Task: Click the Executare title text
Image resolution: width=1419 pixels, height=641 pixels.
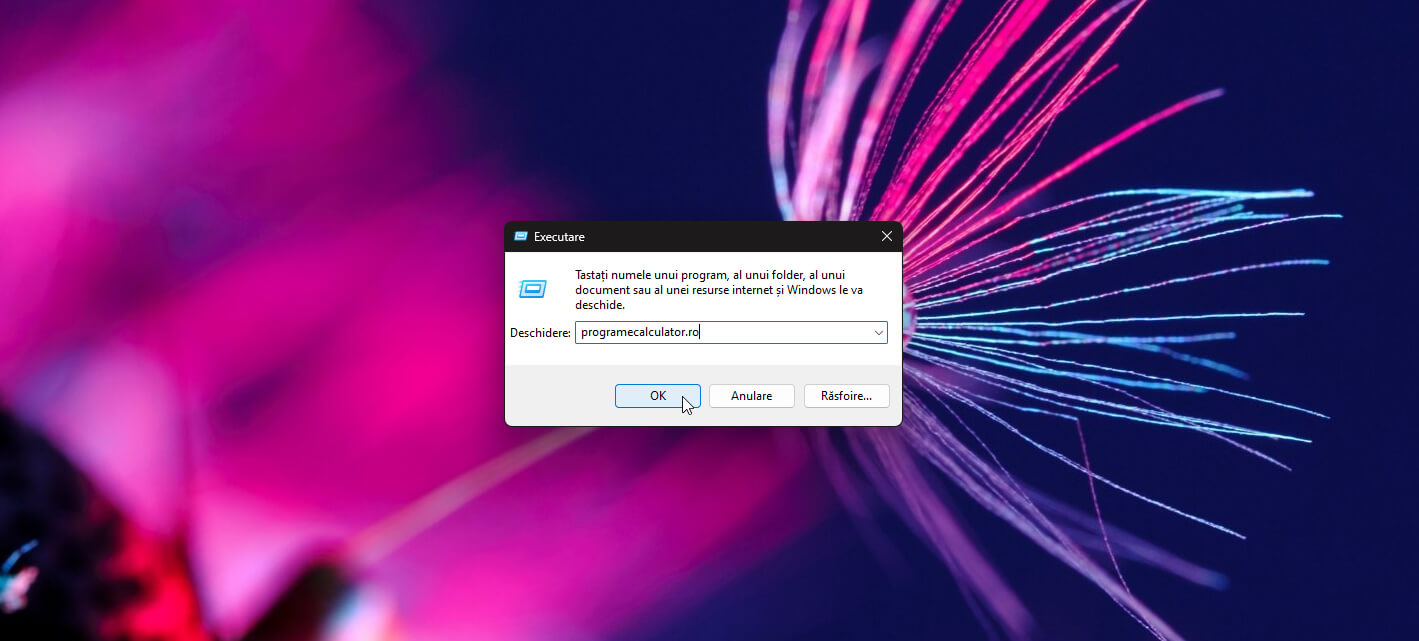Action: click(559, 237)
